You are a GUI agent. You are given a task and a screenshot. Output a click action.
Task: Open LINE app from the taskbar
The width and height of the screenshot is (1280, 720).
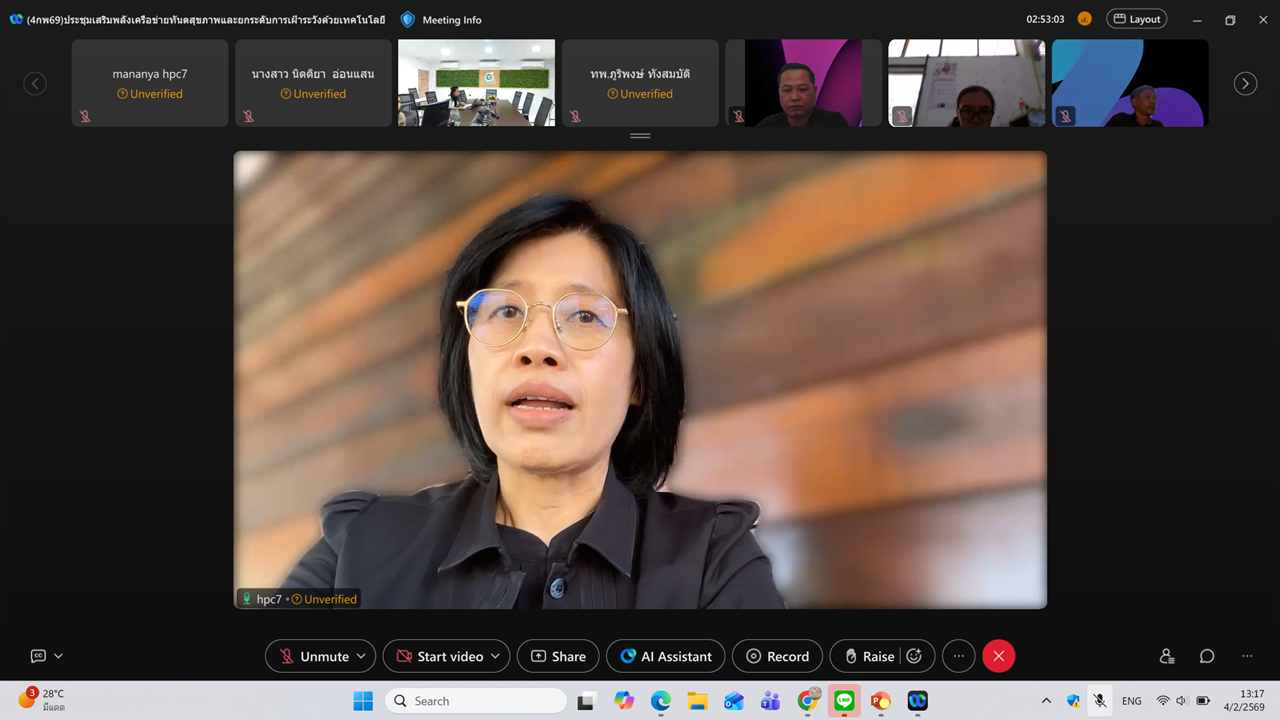click(x=844, y=701)
